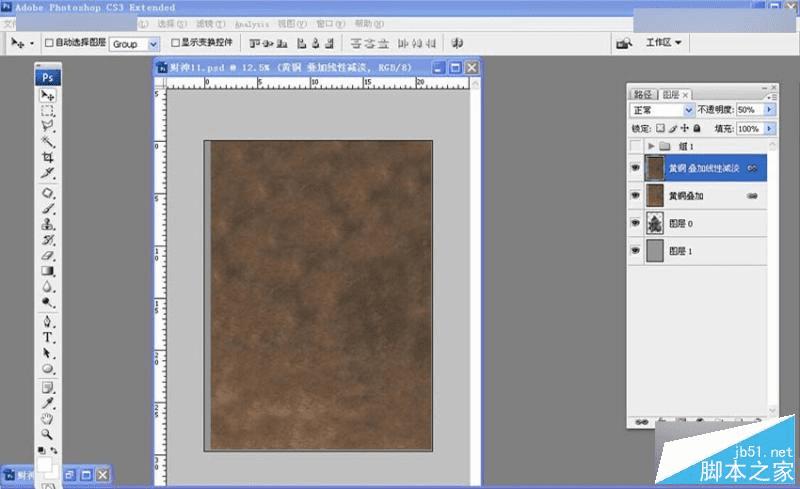
Task: Open the opacity slider arrow at 50%
Action: [x=770, y=110]
